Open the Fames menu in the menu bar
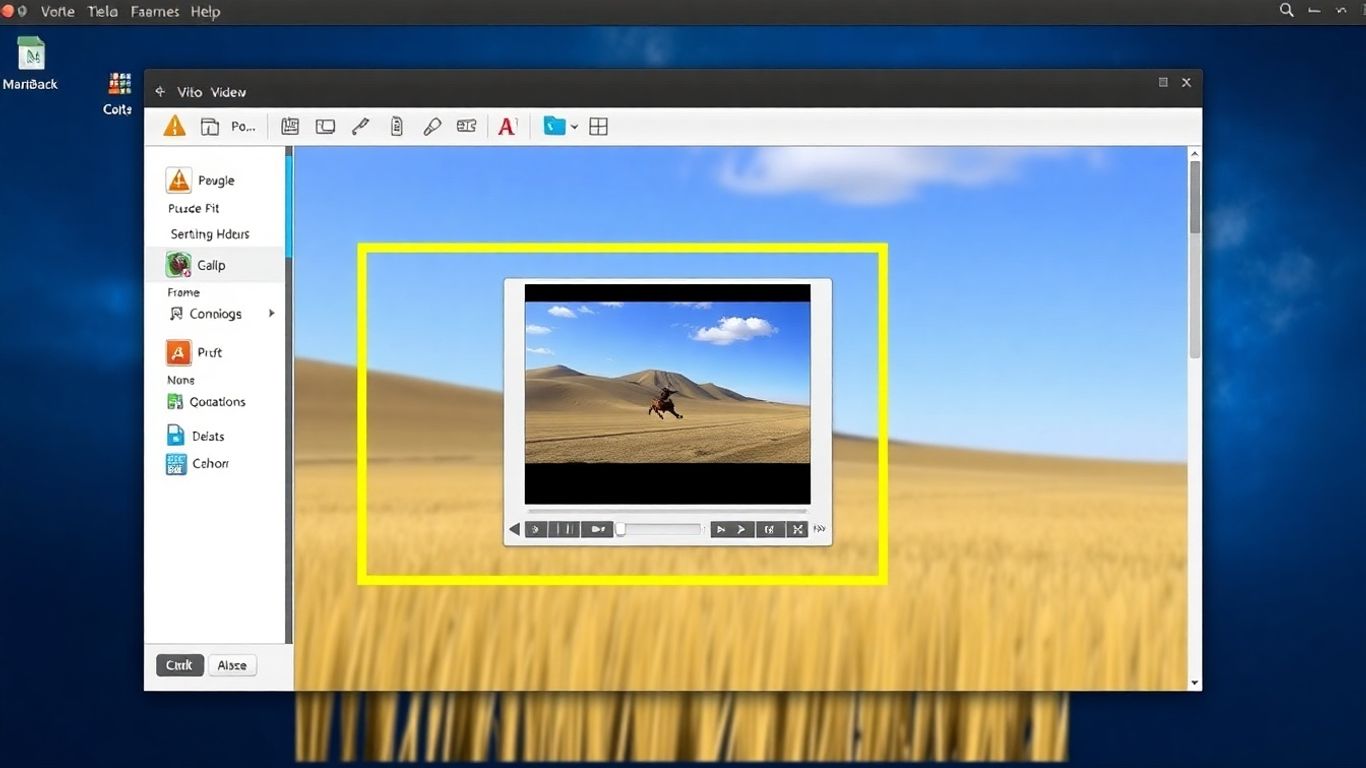This screenshot has height=768, width=1366. click(154, 11)
